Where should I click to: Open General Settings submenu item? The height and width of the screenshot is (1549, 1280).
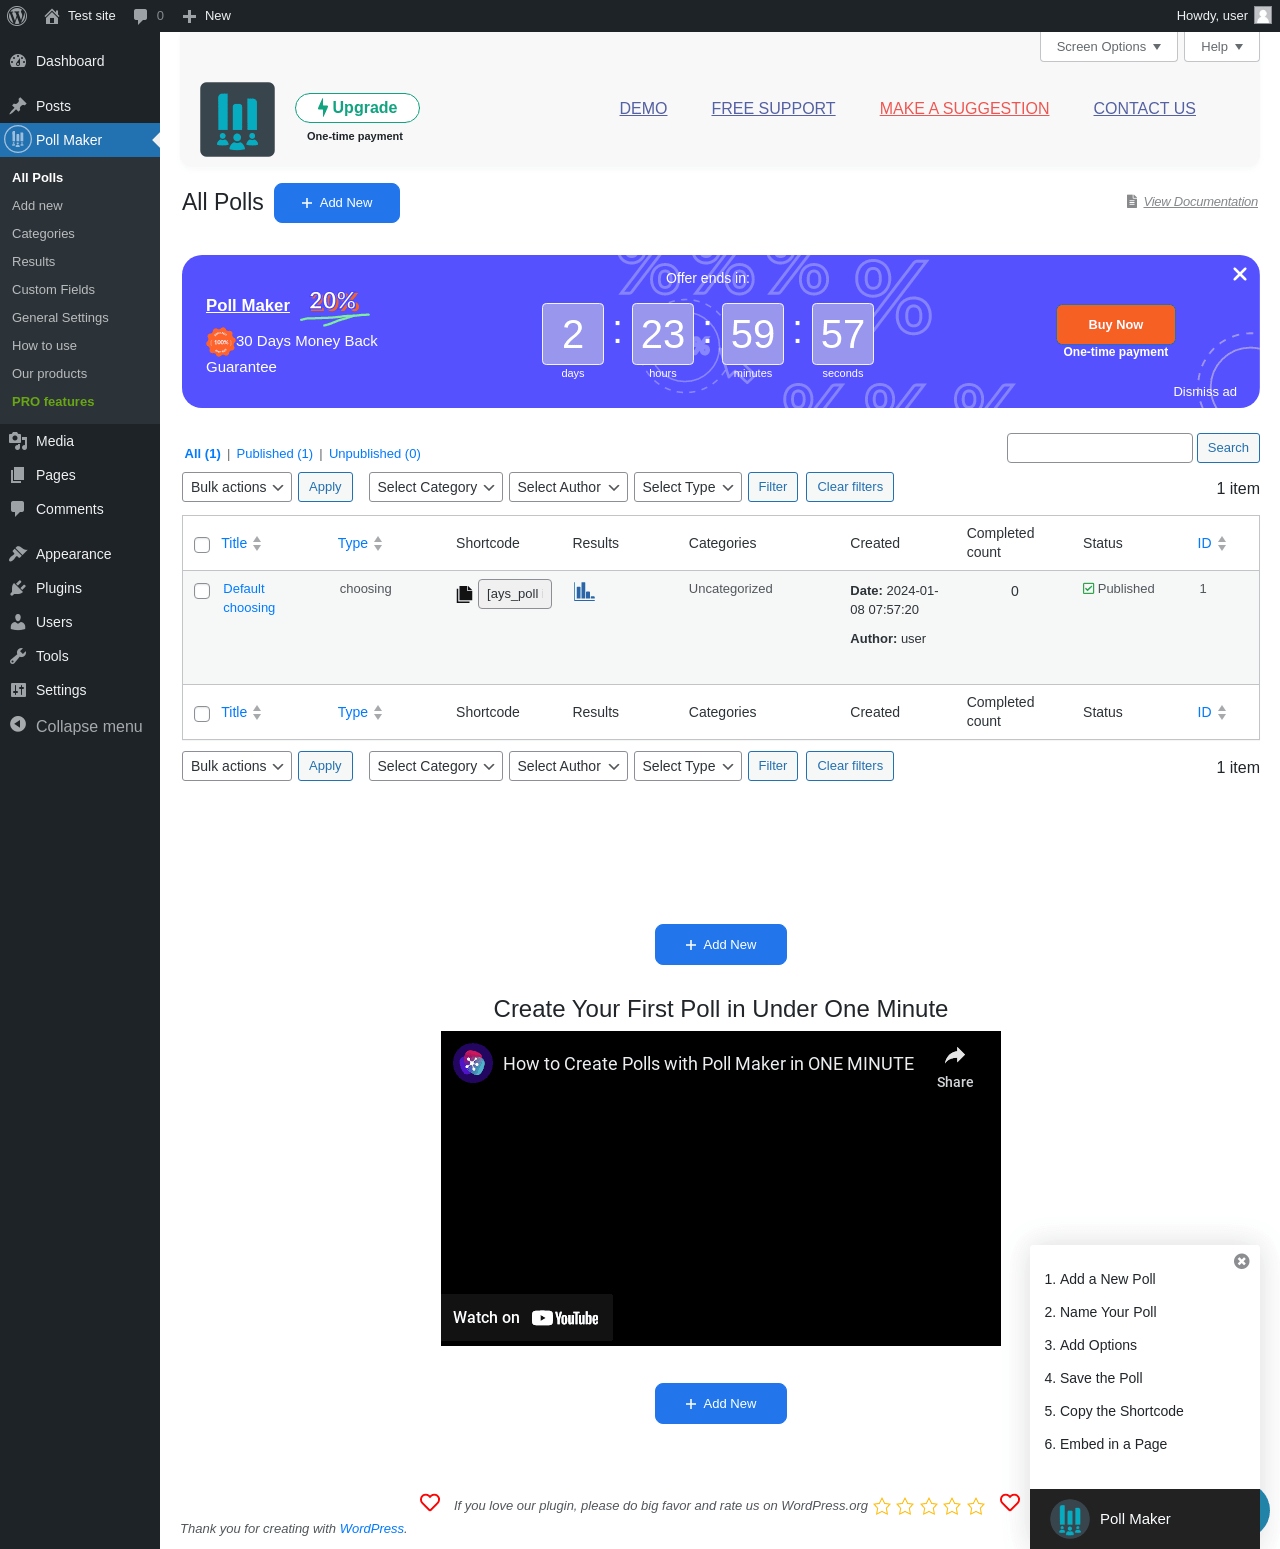[x=60, y=317]
